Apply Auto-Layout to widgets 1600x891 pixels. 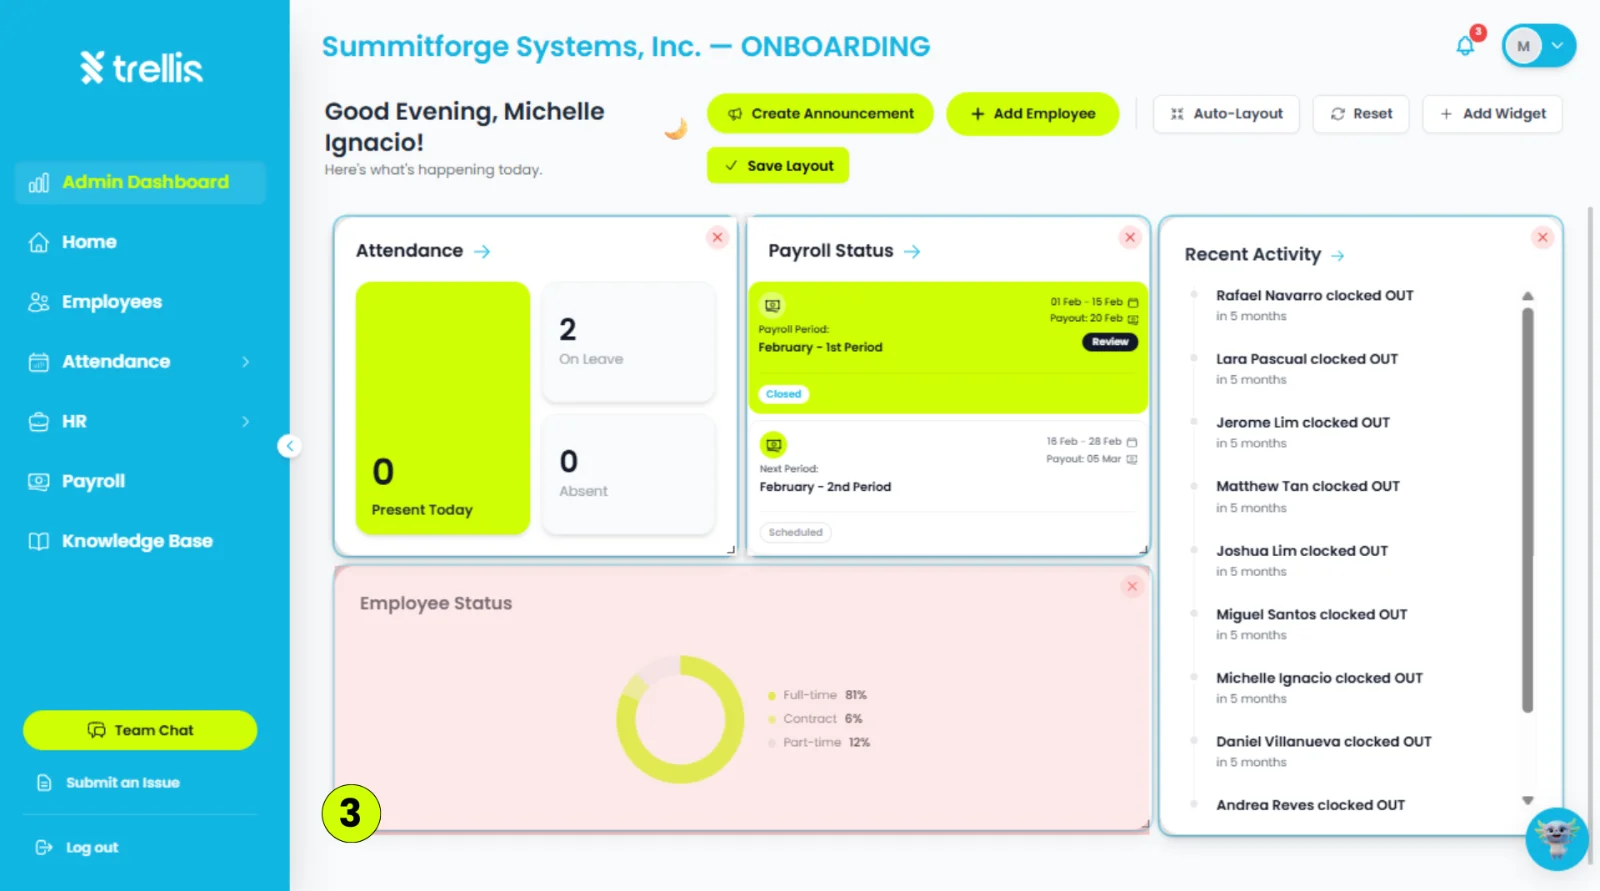1226,114
